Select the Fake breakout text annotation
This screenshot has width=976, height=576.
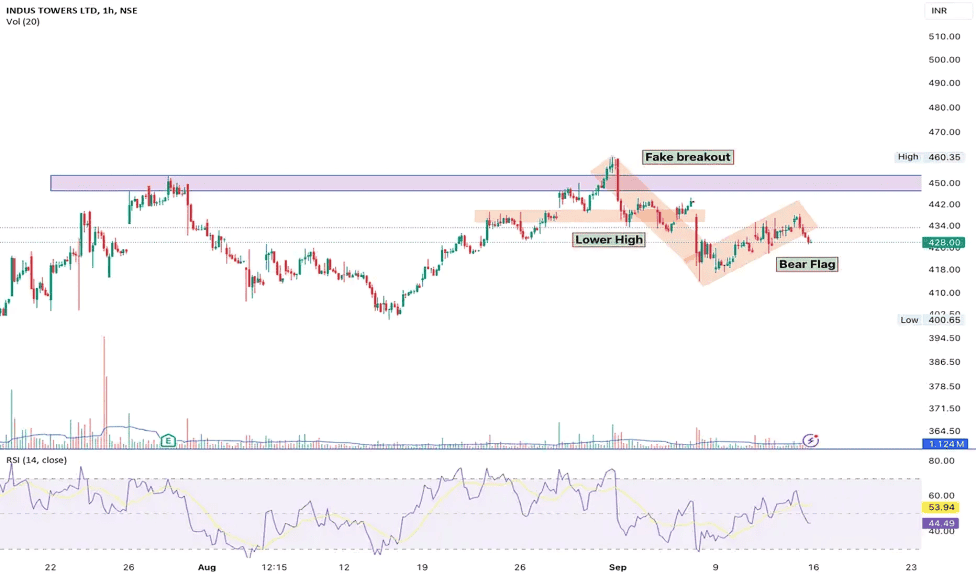(687, 156)
